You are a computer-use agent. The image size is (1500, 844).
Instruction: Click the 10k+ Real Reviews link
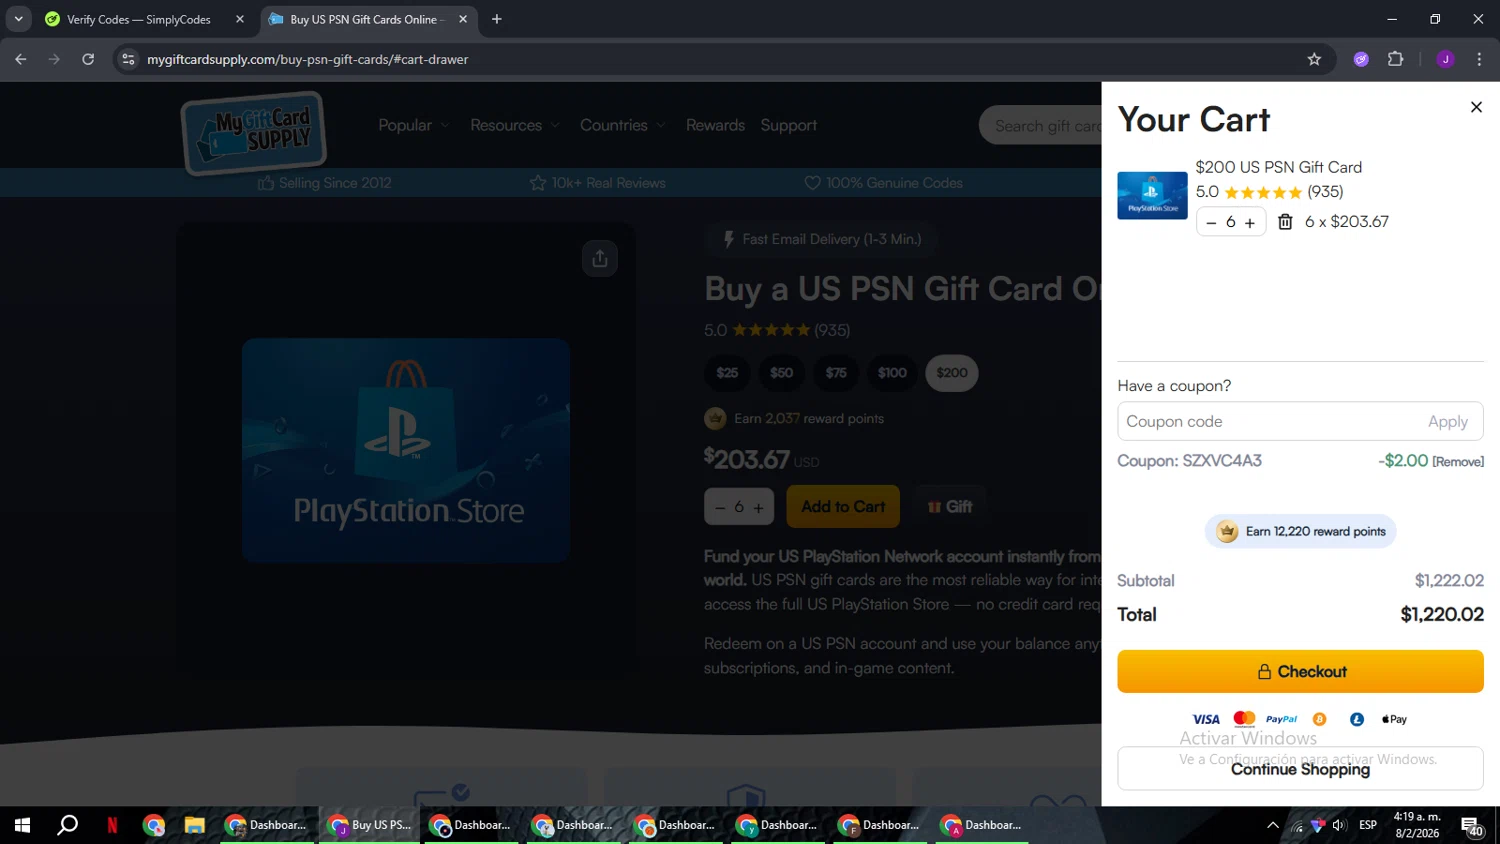pyautogui.click(x=597, y=183)
